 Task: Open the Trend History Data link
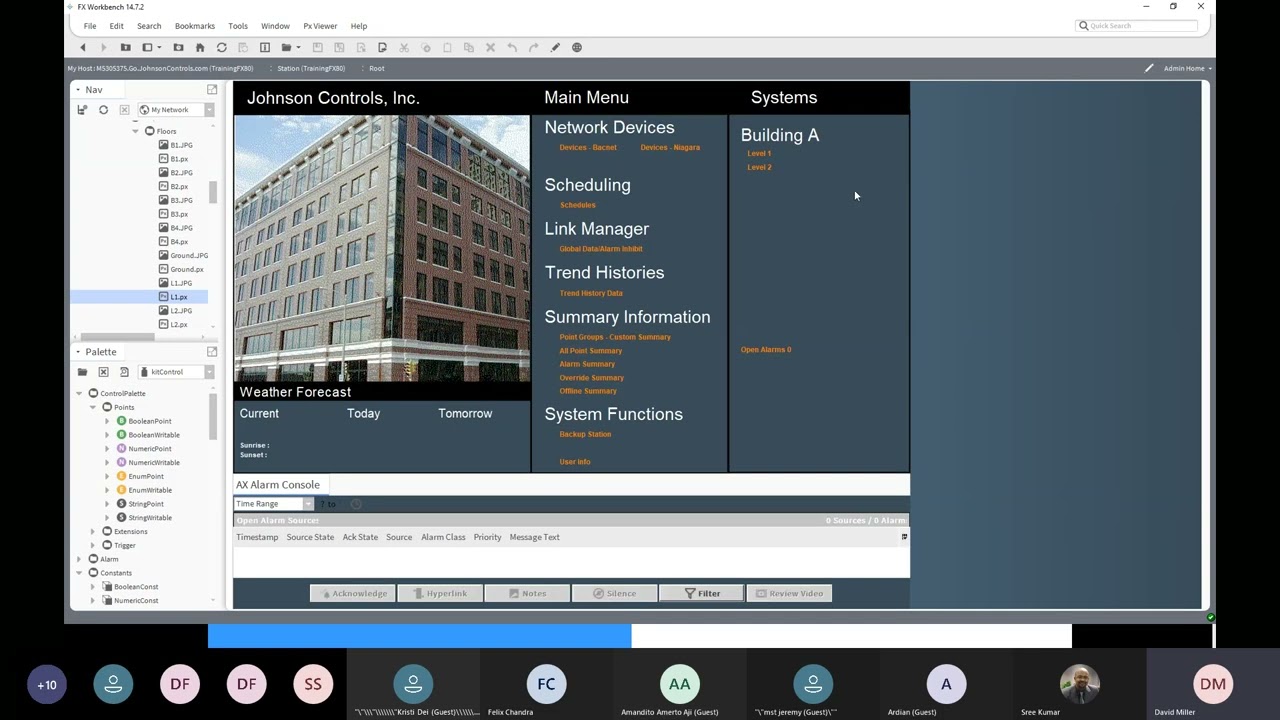point(591,293)
